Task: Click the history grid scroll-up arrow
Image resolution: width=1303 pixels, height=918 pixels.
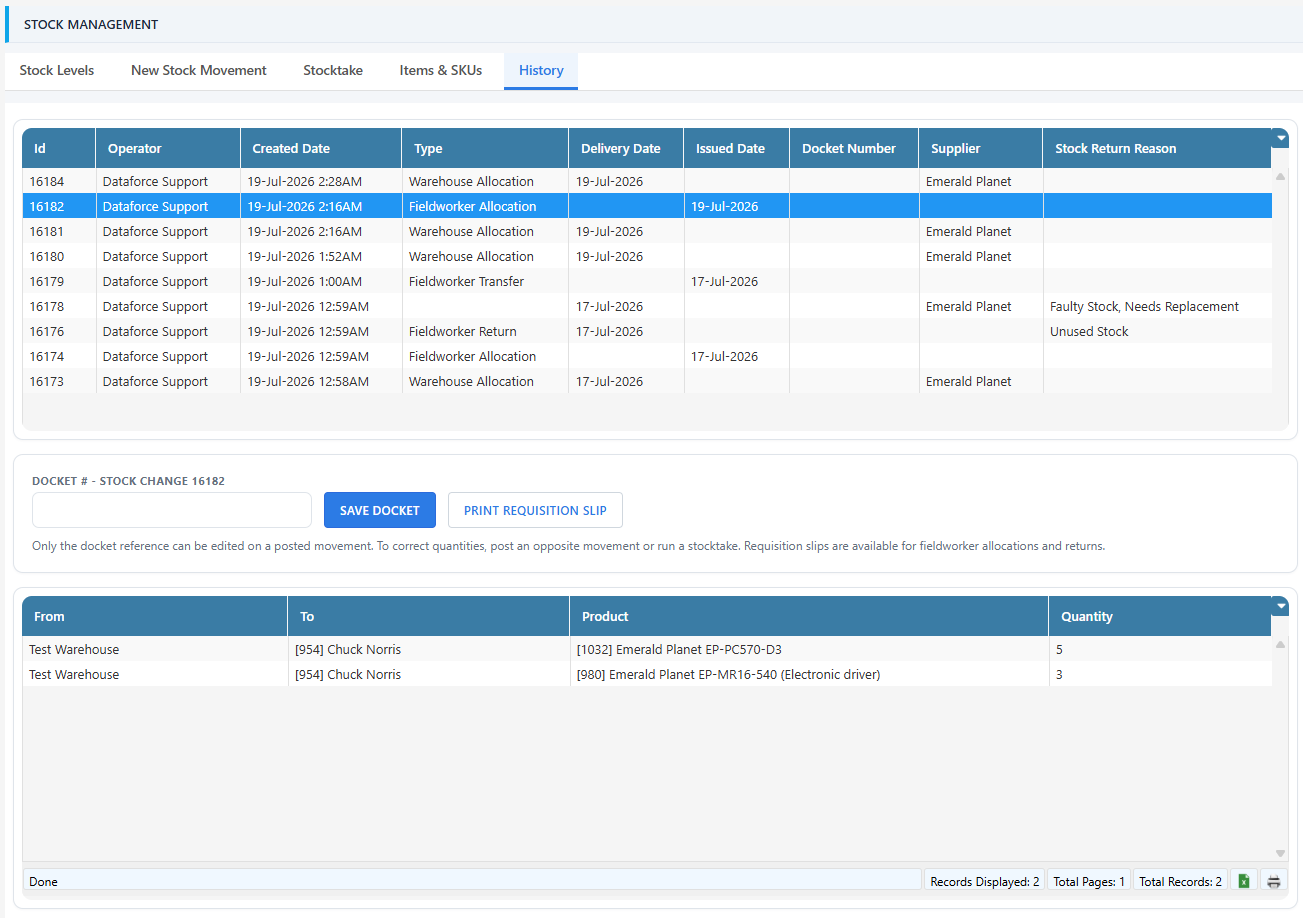Action: (x=1281, y=176)
